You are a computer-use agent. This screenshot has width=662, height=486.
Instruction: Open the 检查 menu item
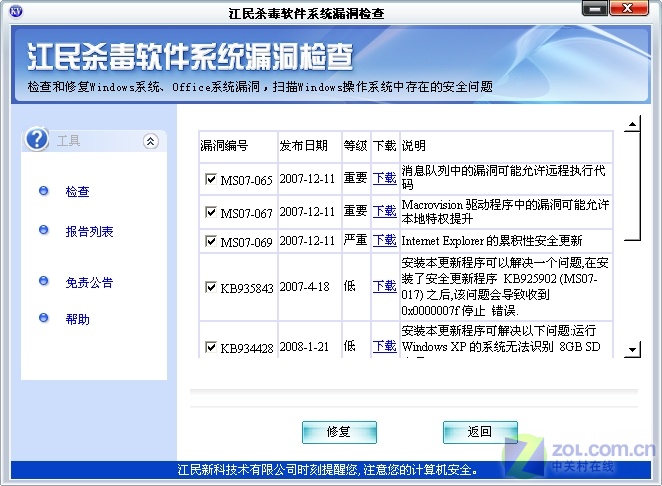click(77, 191)
